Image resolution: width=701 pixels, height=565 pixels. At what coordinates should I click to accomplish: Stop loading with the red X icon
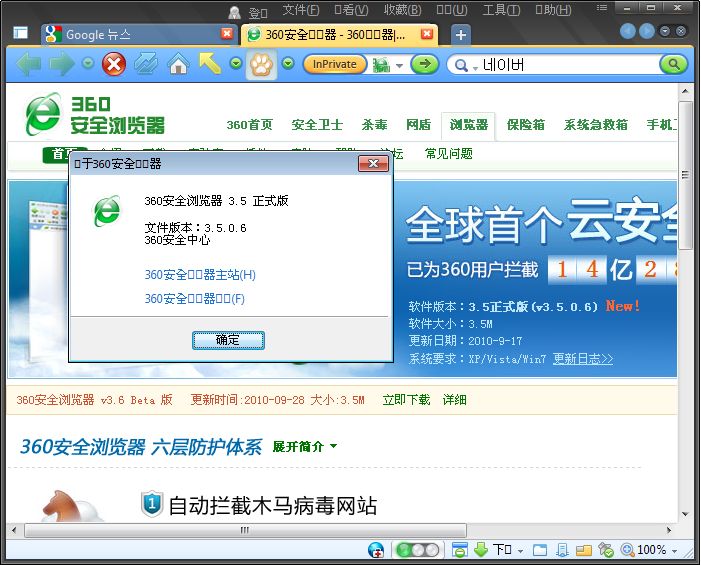coord(114,64)
